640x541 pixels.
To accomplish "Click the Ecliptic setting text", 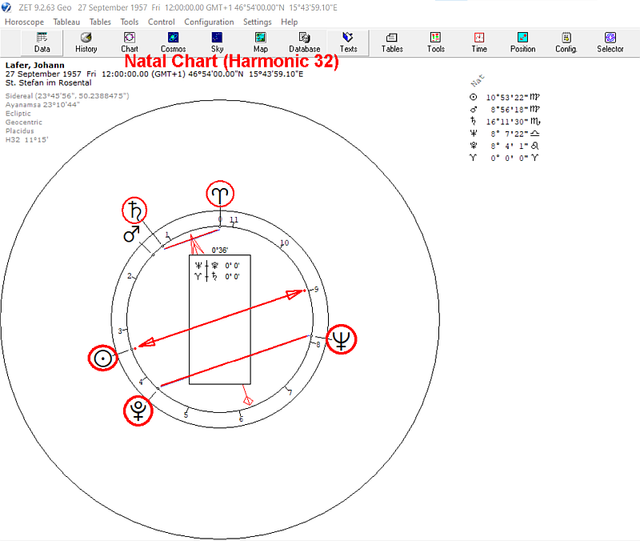I will [18, 114].
